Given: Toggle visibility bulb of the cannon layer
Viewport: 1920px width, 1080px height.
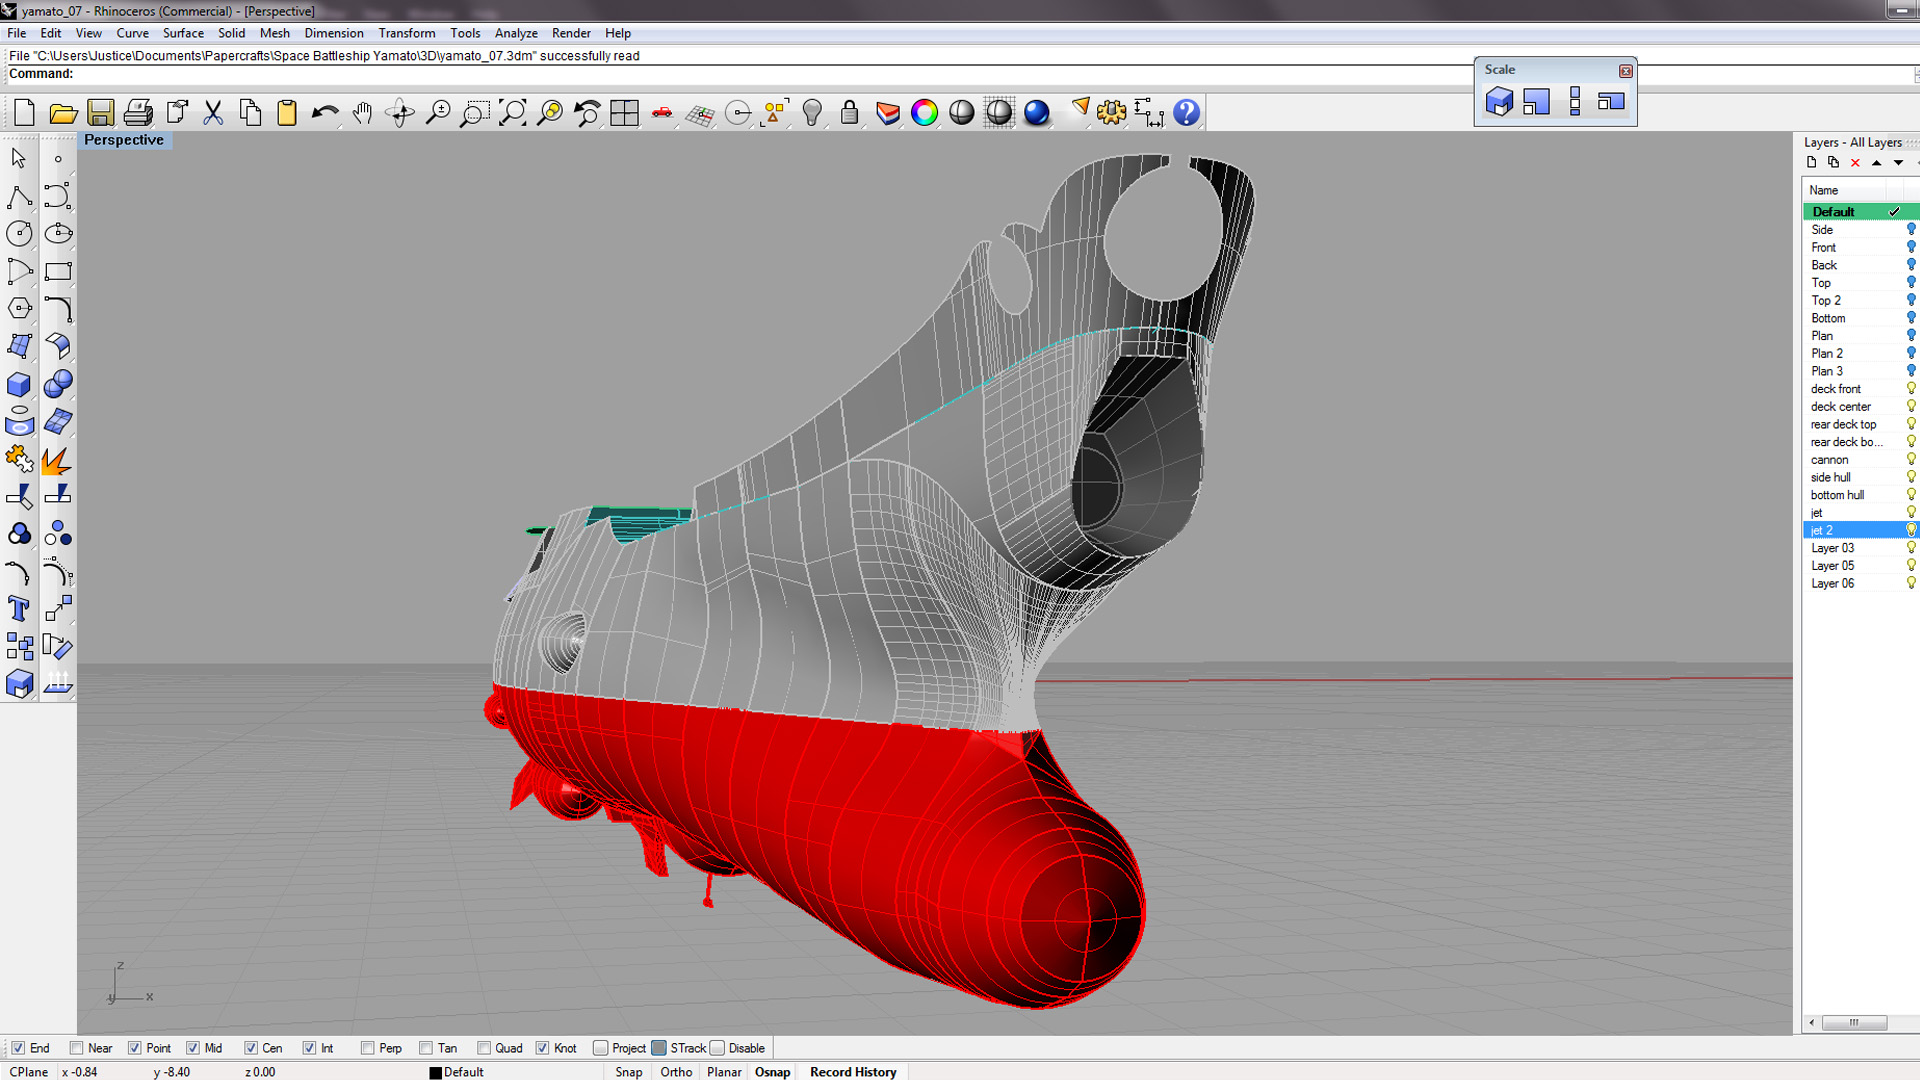Looking at the screenshot, I should click(x=1911, y=460).
